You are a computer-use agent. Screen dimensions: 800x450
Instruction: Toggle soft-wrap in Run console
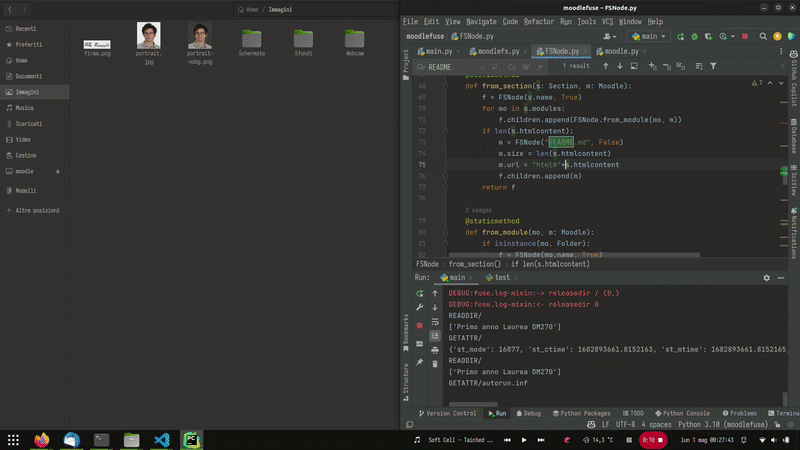coord(435,322)
